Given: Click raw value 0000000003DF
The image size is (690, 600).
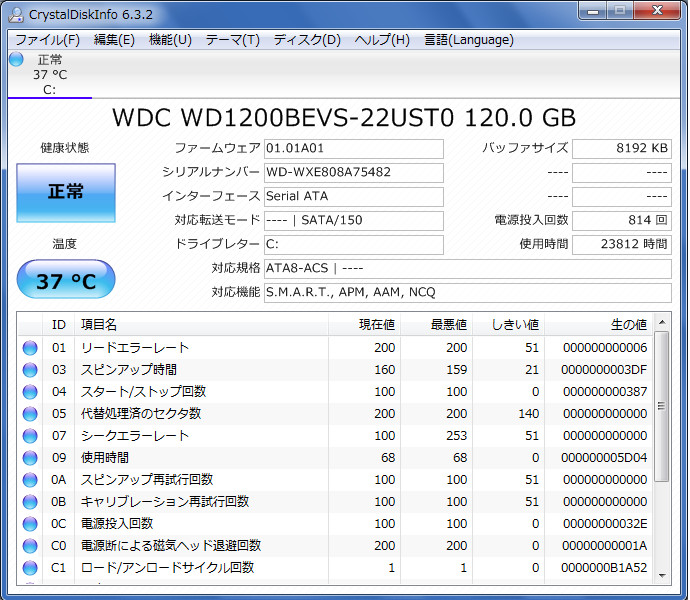Looking at the screenshot, I should (x=604, y=370).
